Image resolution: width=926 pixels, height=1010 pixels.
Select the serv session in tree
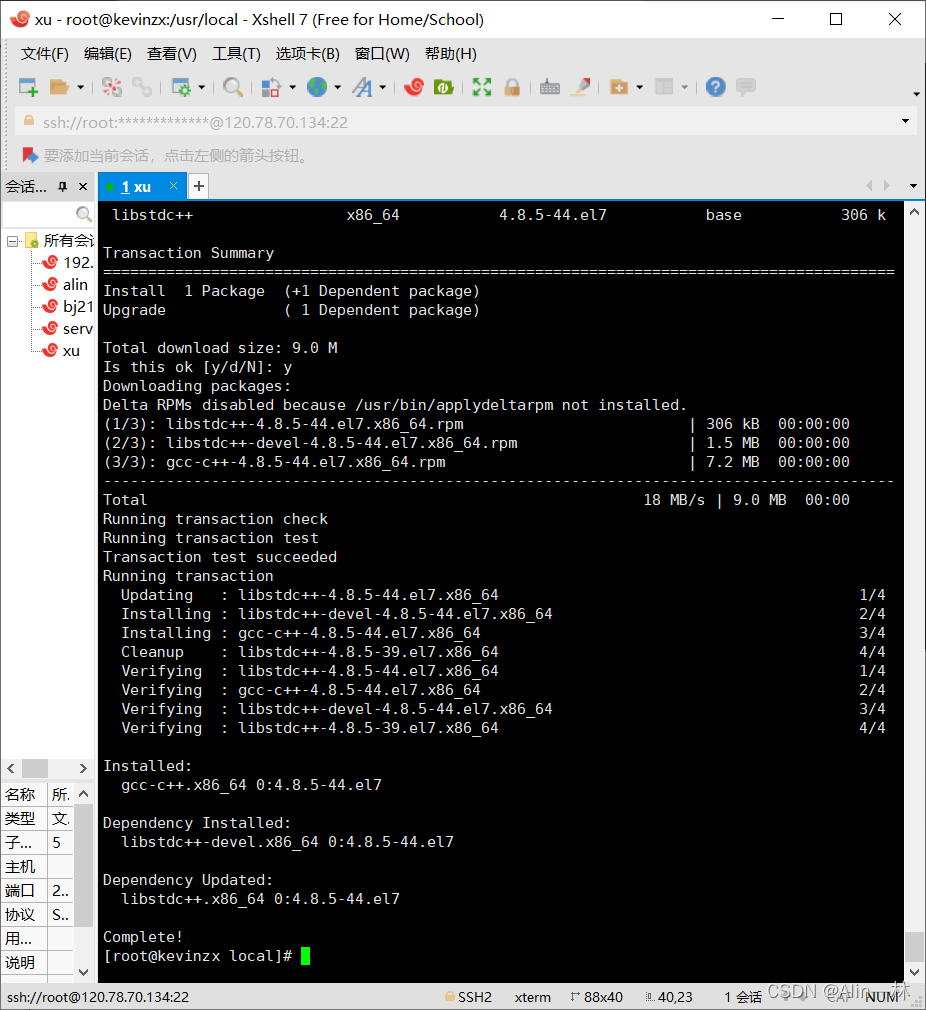pos(68,329)
